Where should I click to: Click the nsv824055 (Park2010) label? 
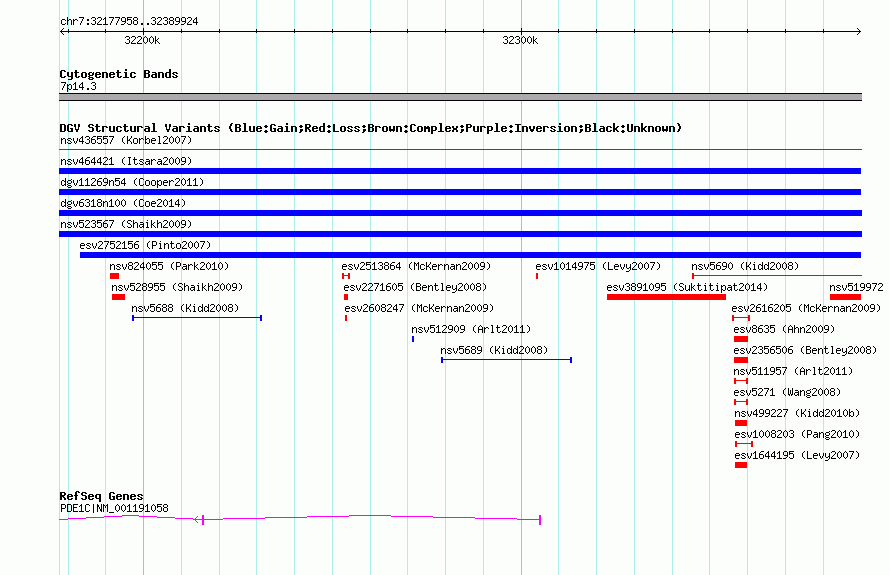[169, 266]
